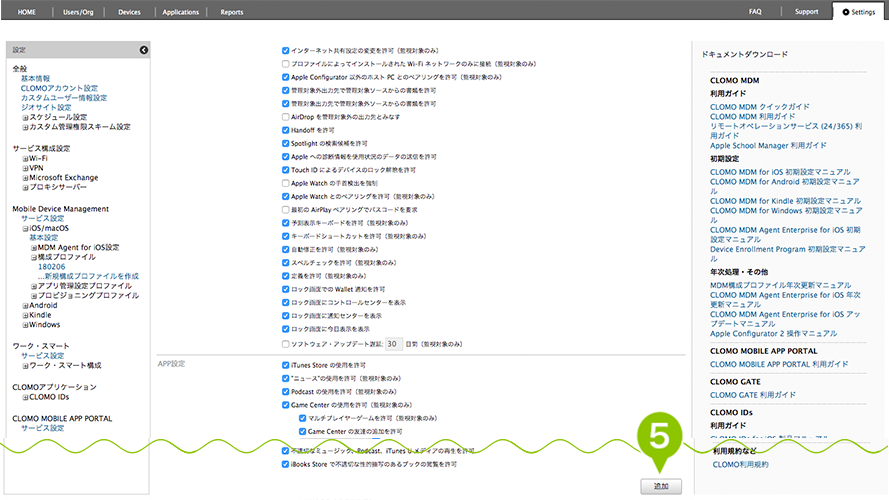Viewport: 889px width, 500px height.
Task: Open CLOMO利用規約 link
Action: click(740, 464)
